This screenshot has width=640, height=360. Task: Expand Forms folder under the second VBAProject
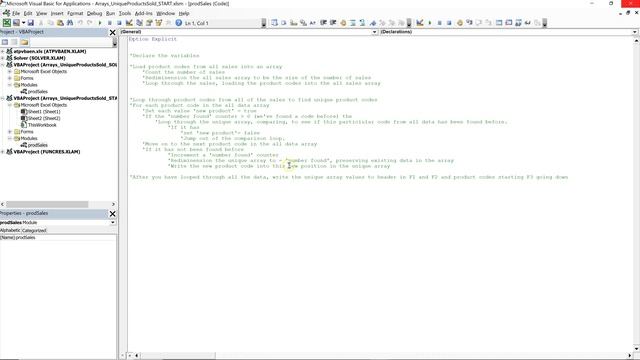click(10, 132)
